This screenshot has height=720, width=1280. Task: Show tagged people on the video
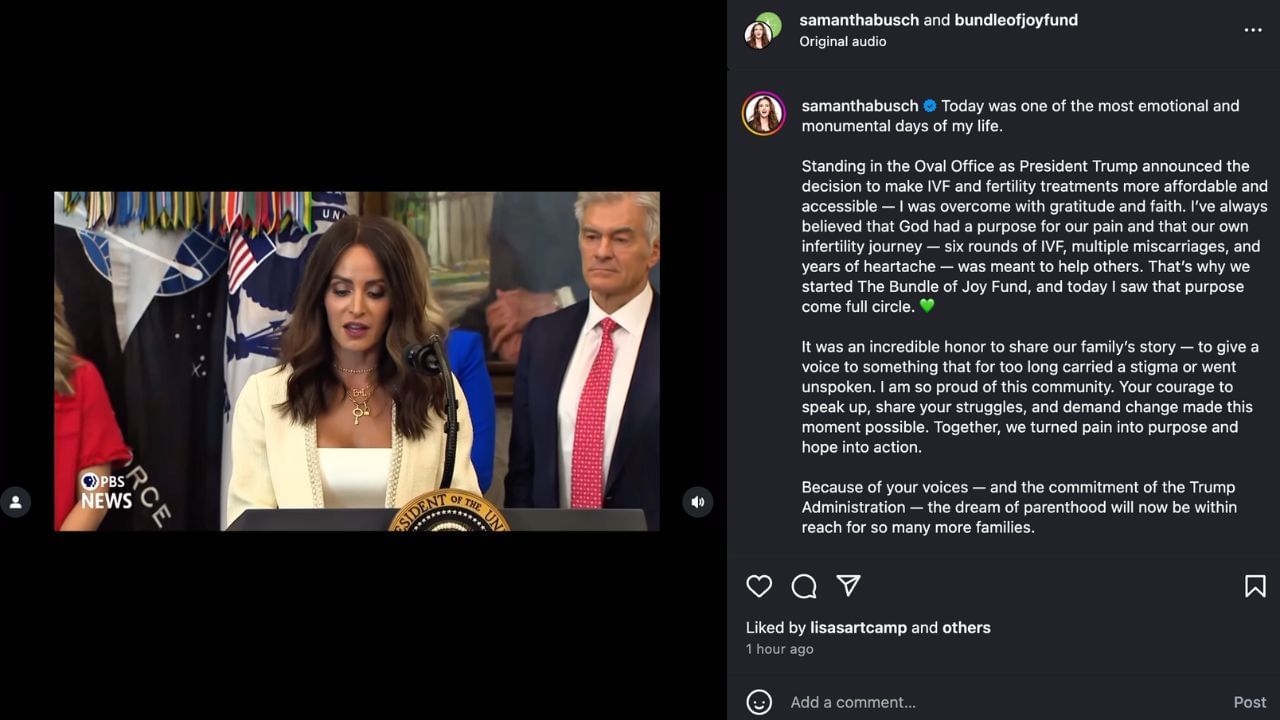coord(15,502)
